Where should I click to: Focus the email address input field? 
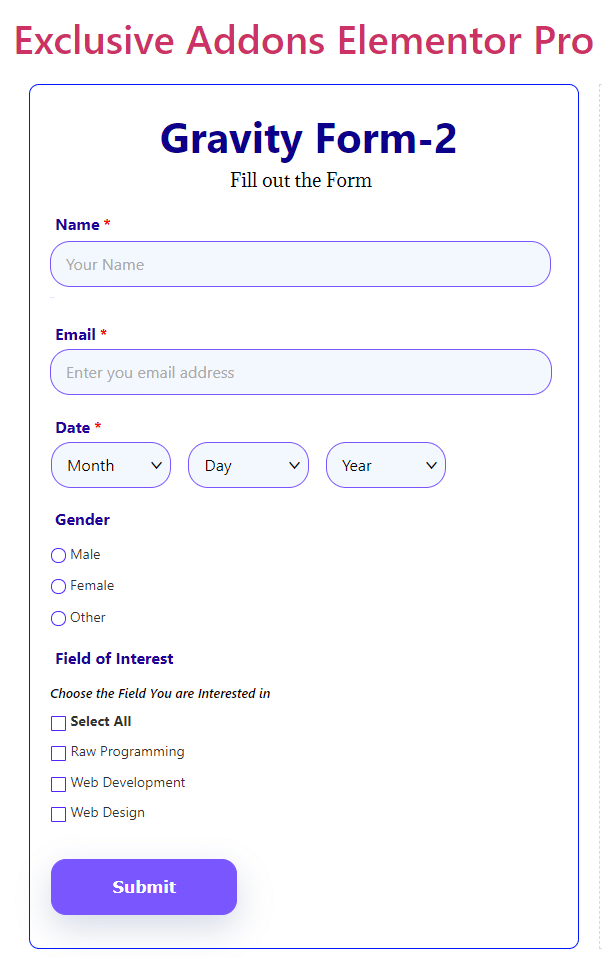[301, 372]
